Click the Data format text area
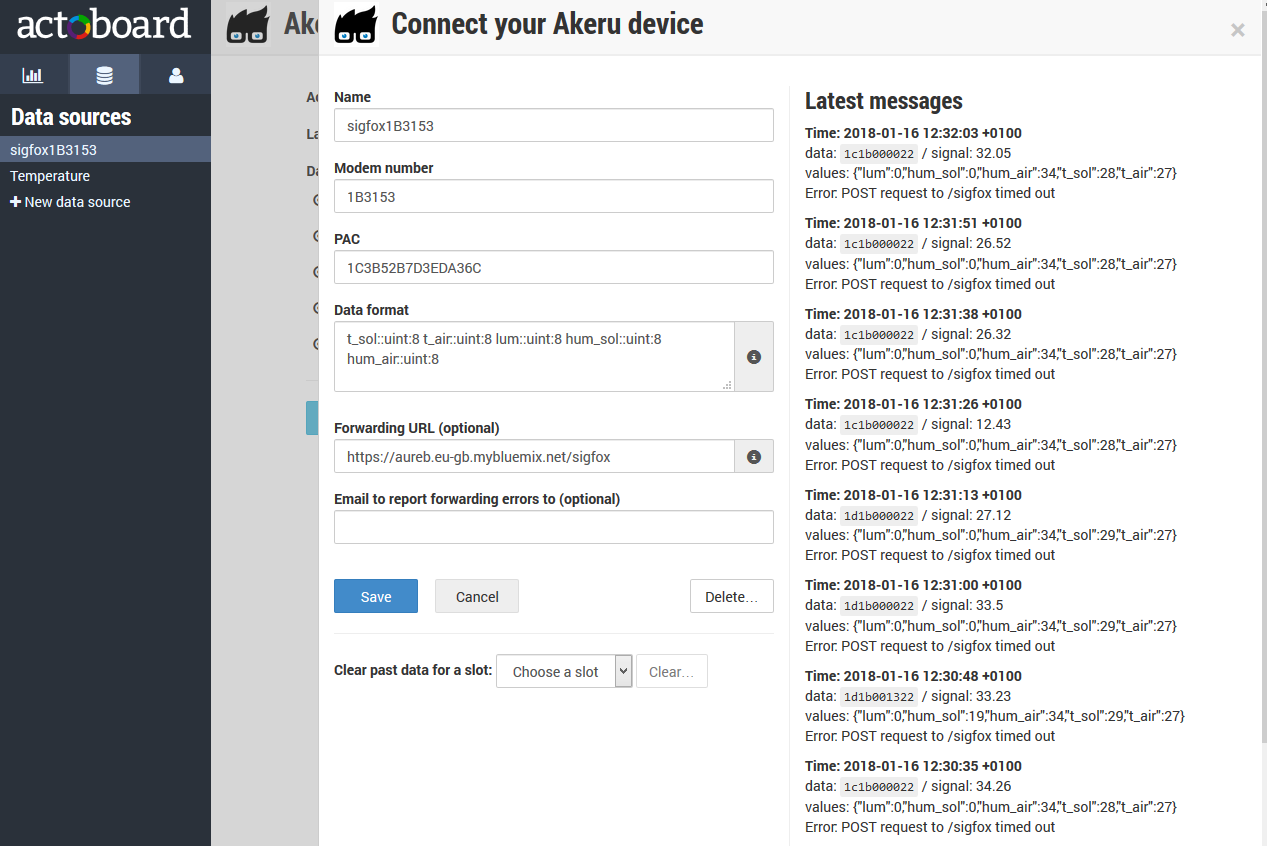The image size is (1267, 846). (x=534, y=356)
